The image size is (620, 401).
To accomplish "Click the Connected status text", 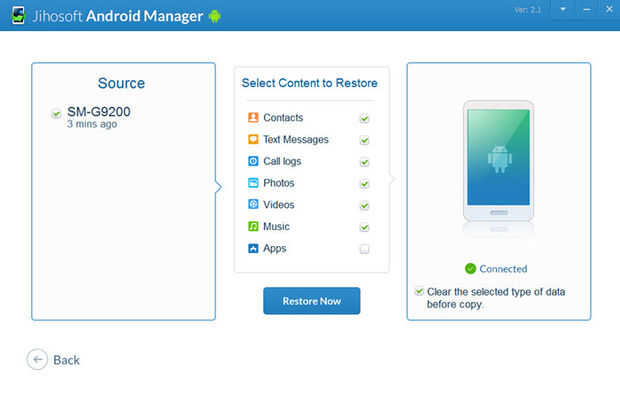I will pos(503,269).
